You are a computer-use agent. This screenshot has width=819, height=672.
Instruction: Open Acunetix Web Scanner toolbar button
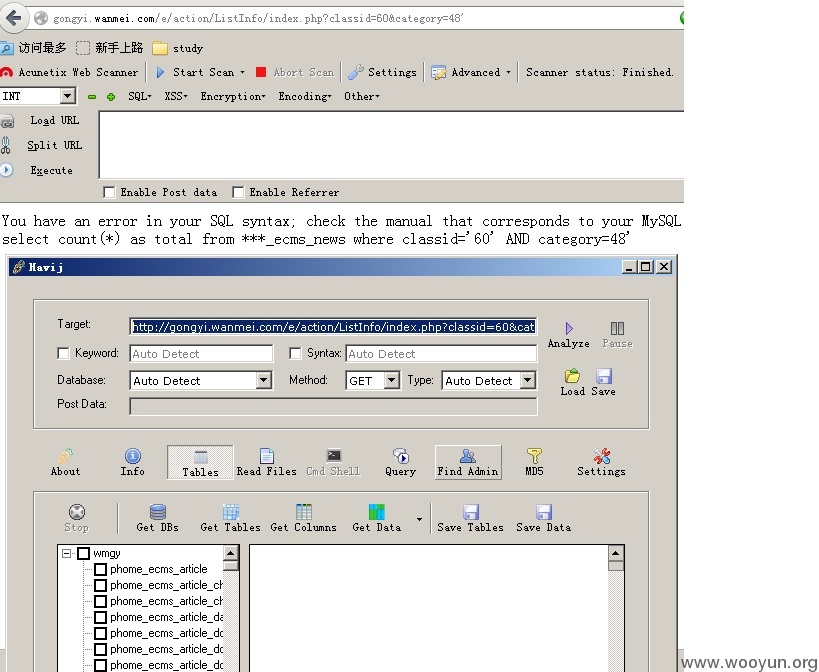click(x=70, y=72)
